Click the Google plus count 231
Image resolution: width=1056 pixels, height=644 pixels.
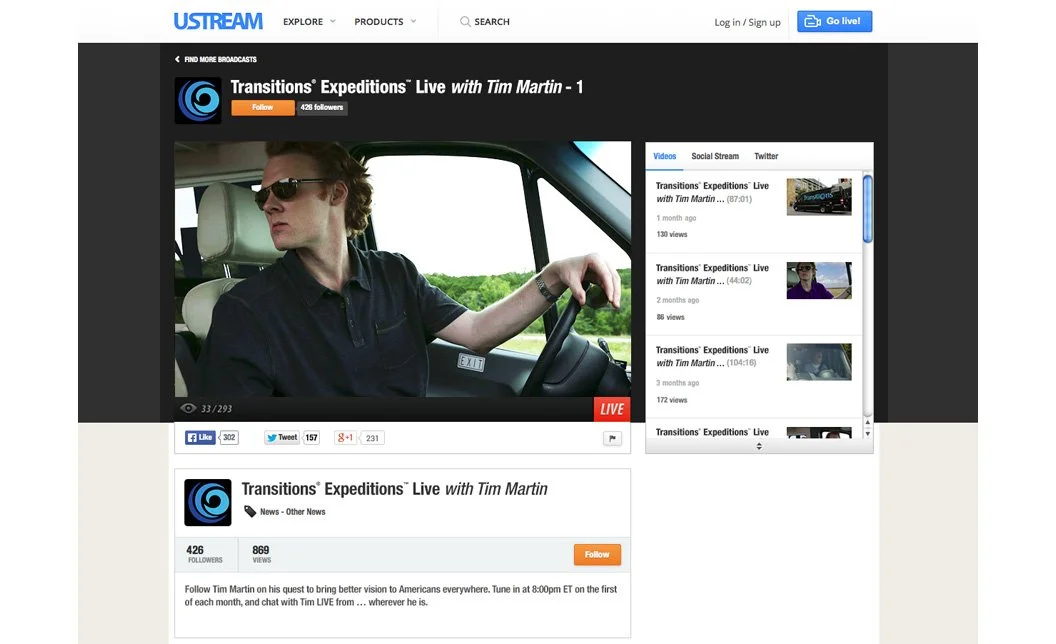372,438
